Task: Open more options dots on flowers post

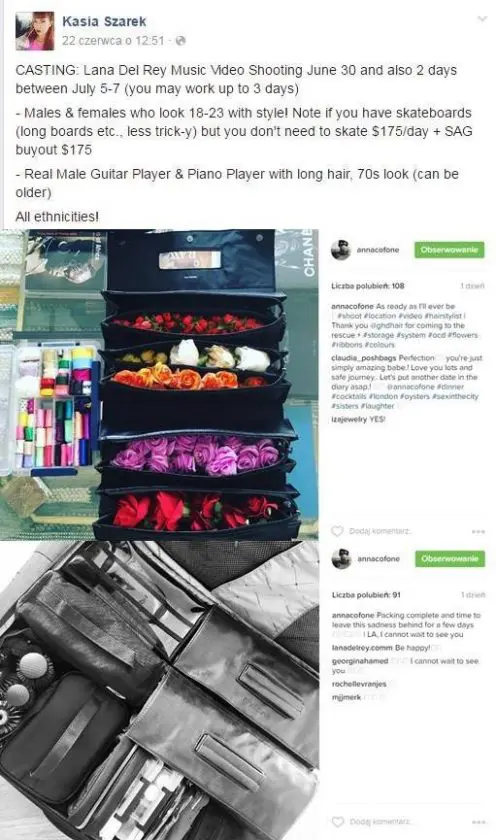Action: click(x=478, y=531)
